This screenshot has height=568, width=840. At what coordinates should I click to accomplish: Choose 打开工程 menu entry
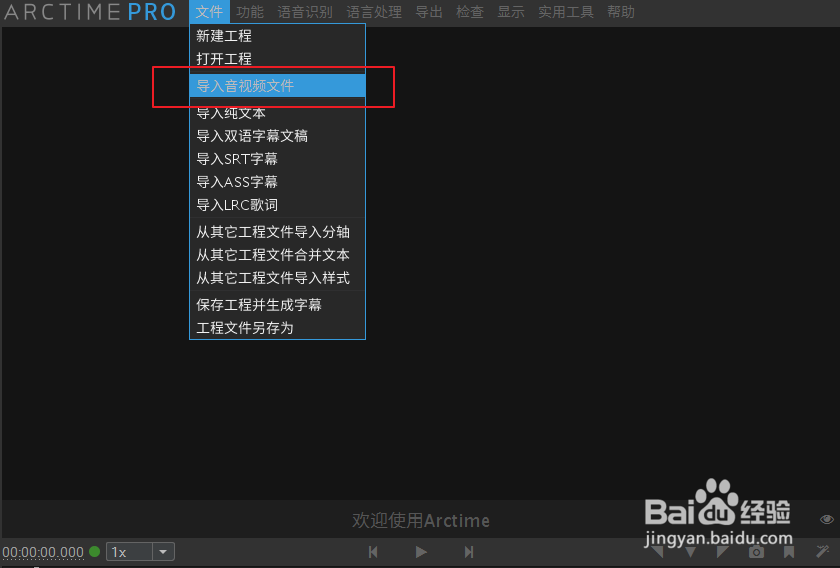pyautogui.click(x=278, y=59)
